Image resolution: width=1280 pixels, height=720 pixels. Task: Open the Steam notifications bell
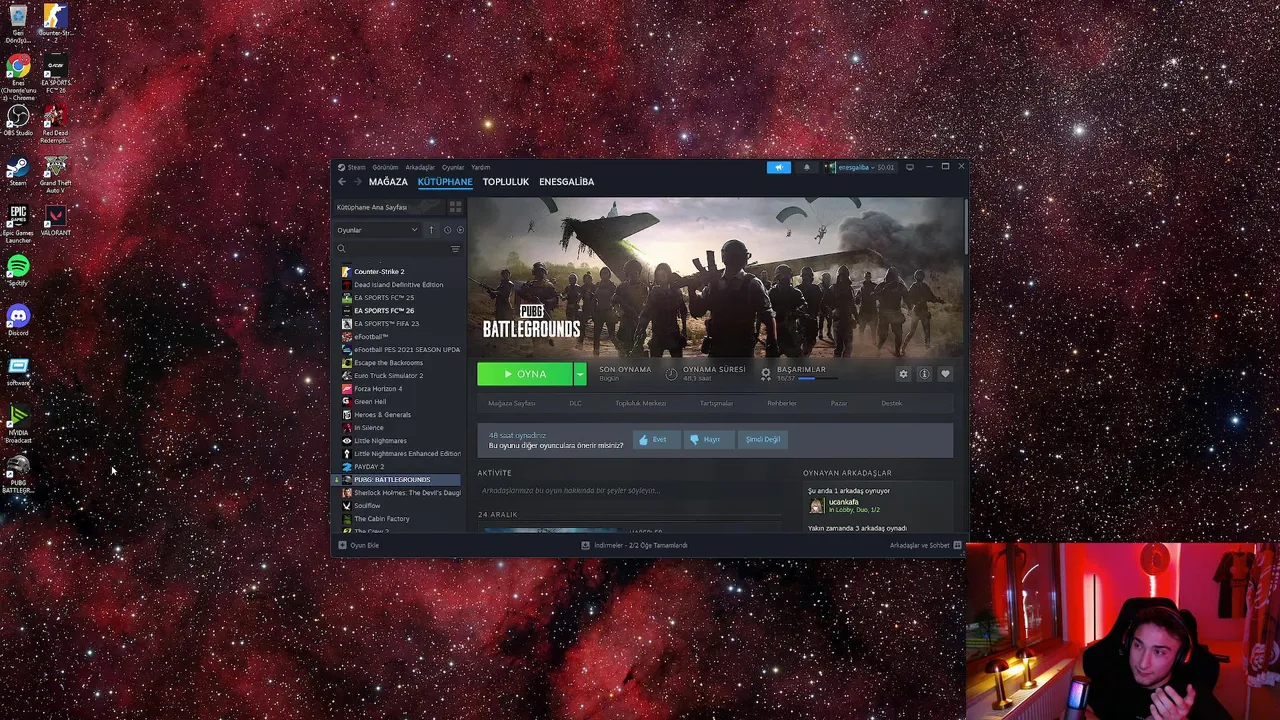[x=807, y=167]
